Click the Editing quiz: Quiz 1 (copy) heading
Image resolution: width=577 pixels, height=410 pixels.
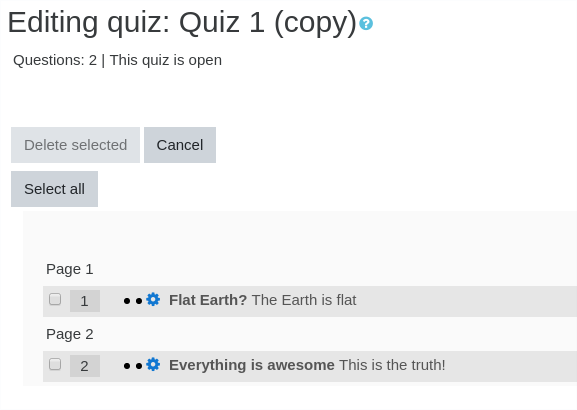click(182, 23)
